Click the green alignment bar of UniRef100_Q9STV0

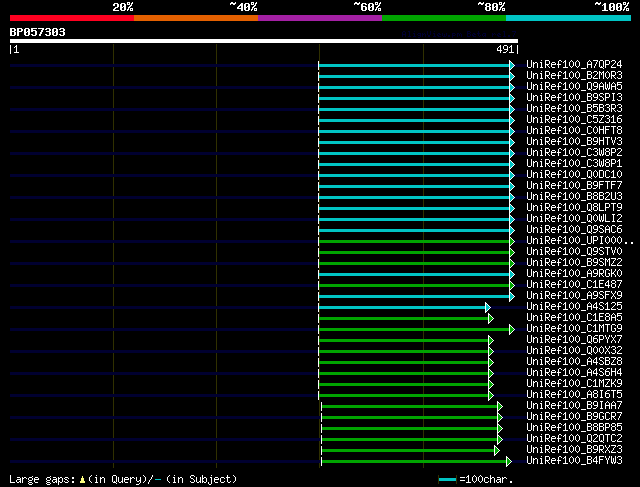tap(414, 252)
